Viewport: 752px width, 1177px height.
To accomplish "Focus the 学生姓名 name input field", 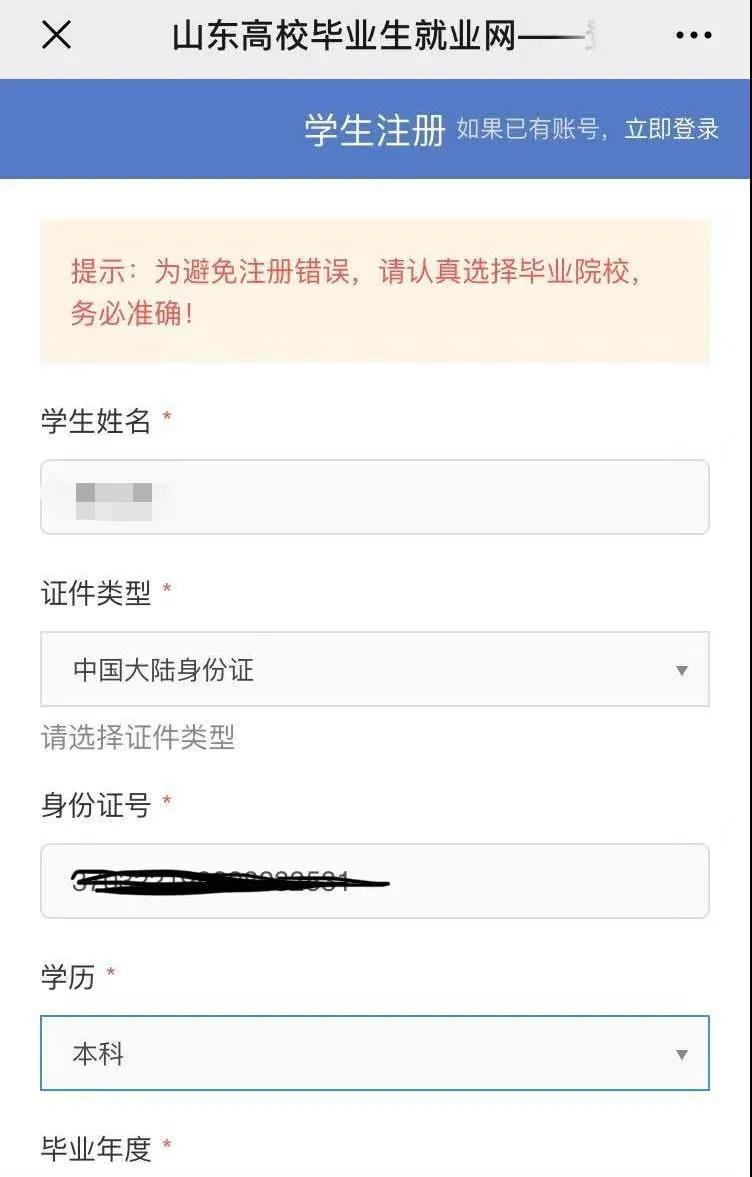I will pyautogui.click(x=374, y=497).
